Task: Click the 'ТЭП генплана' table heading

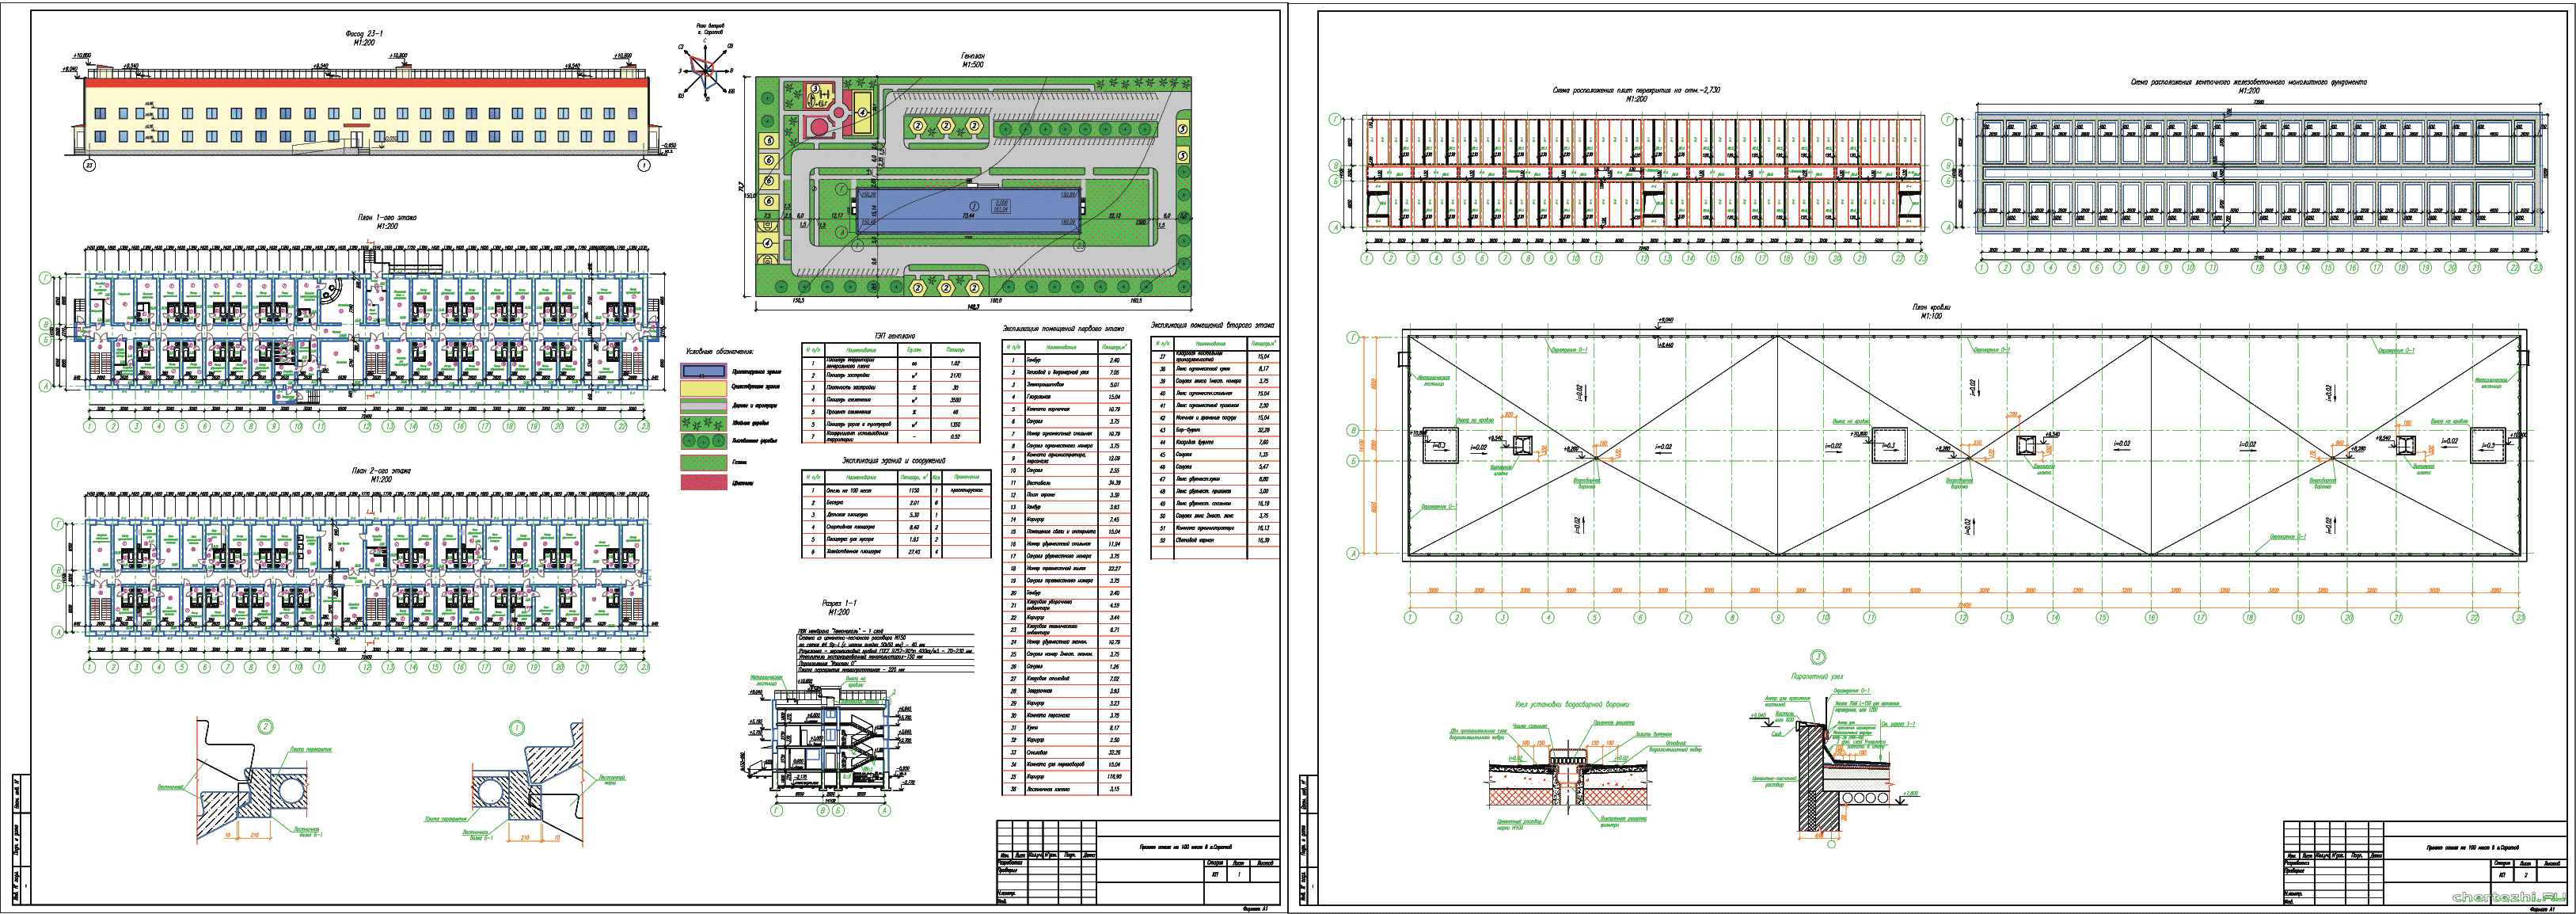Action: tap(894, 336)
